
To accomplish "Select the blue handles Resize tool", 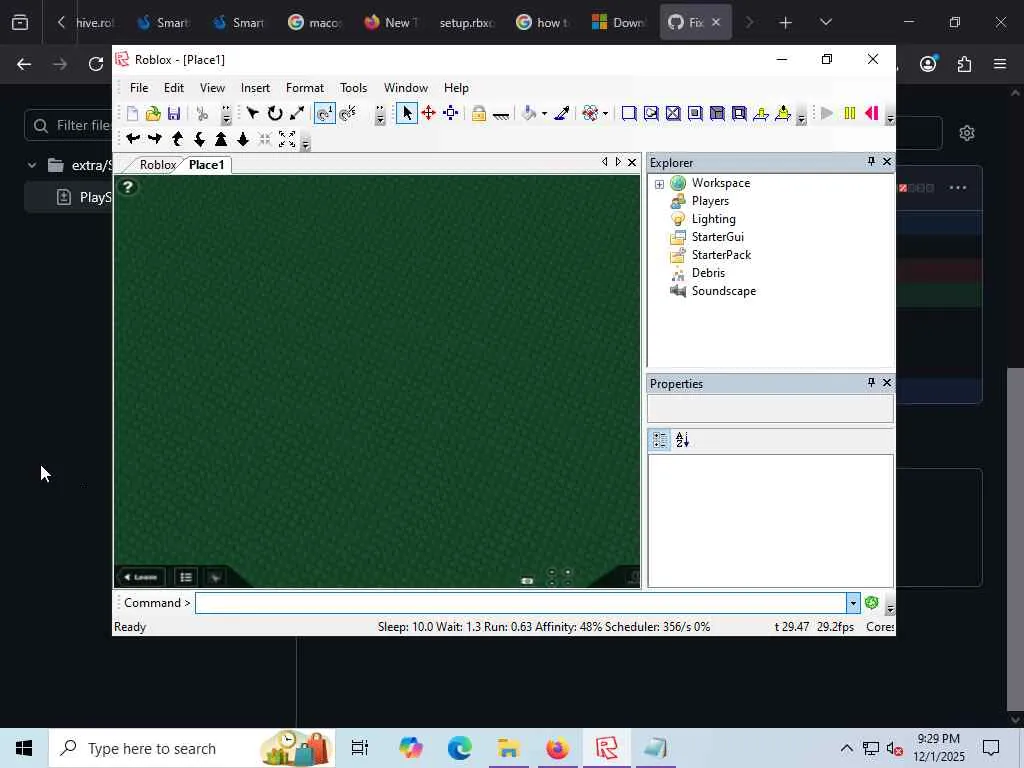I will tap(451, 114).
